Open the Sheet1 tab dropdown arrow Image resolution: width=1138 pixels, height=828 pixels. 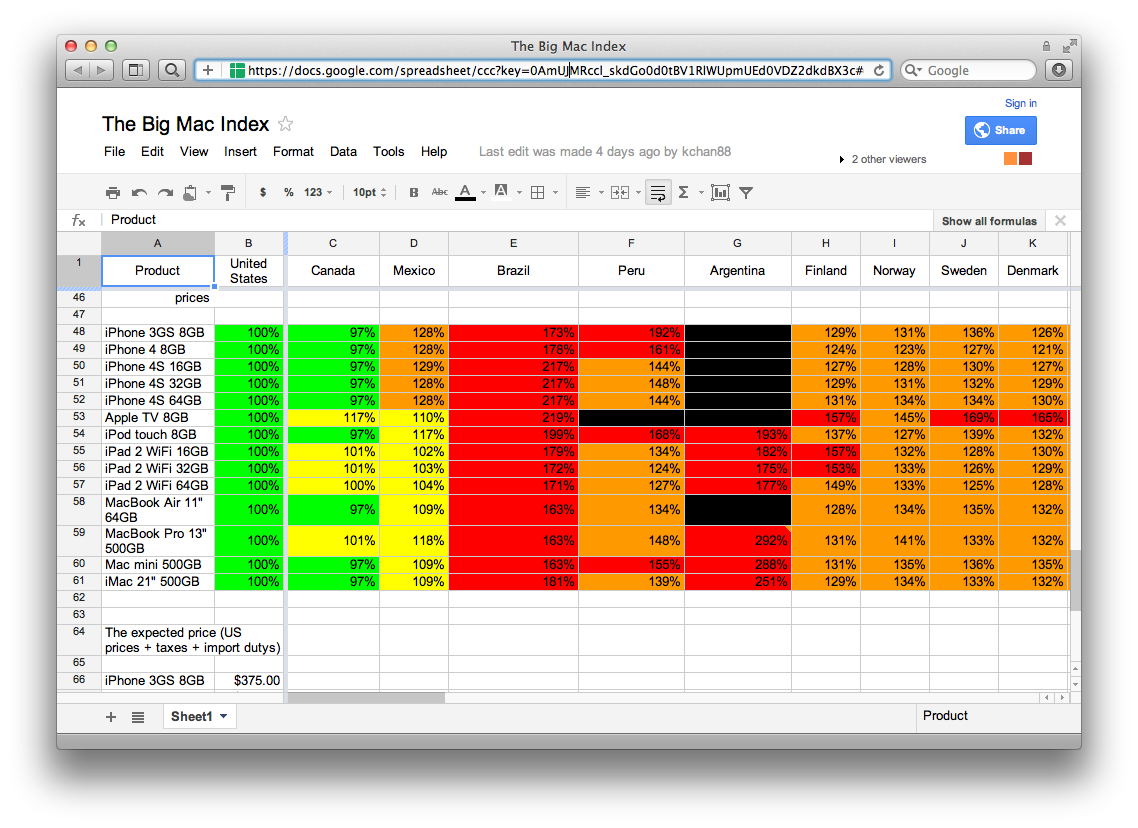click(x=223, y=717)
